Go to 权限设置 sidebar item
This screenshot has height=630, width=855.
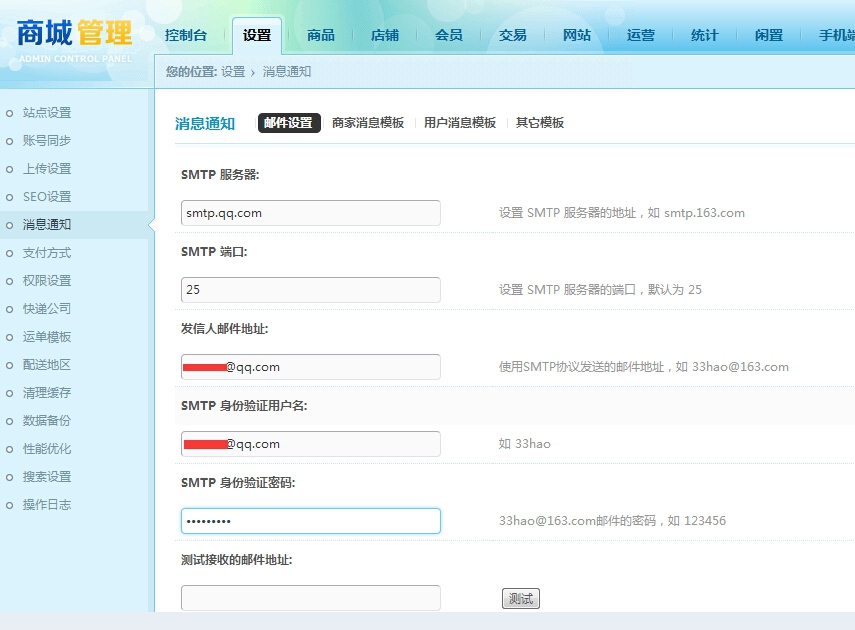point(47,281)
